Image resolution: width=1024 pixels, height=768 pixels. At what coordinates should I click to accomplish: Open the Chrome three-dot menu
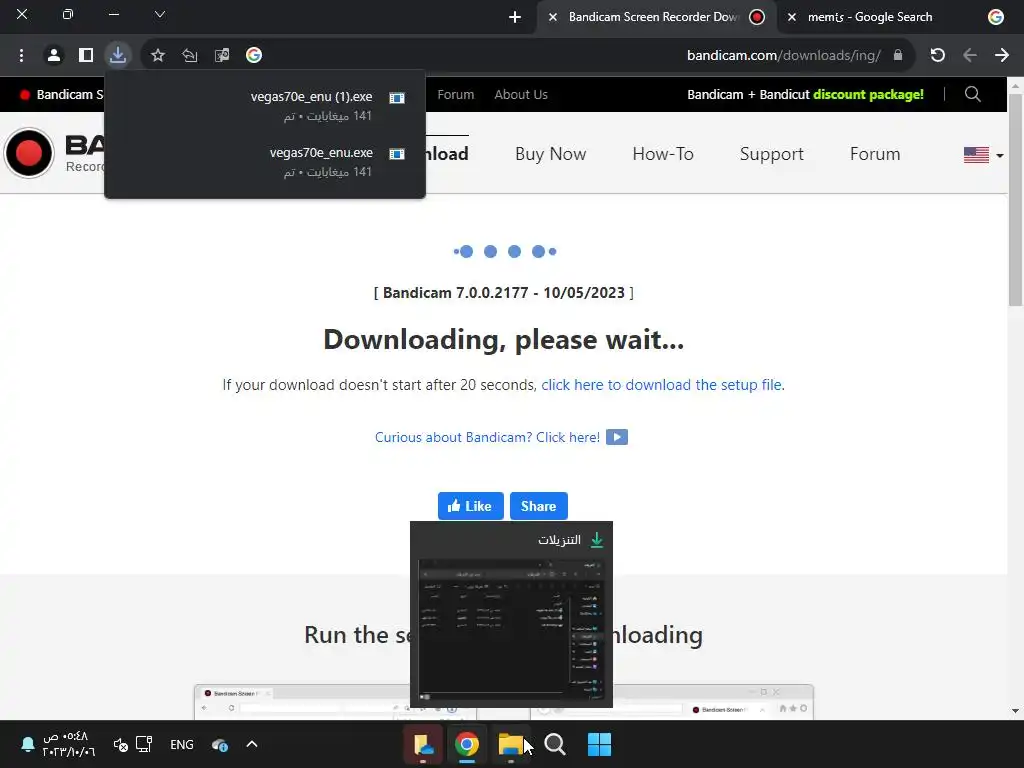pos(22,56)
